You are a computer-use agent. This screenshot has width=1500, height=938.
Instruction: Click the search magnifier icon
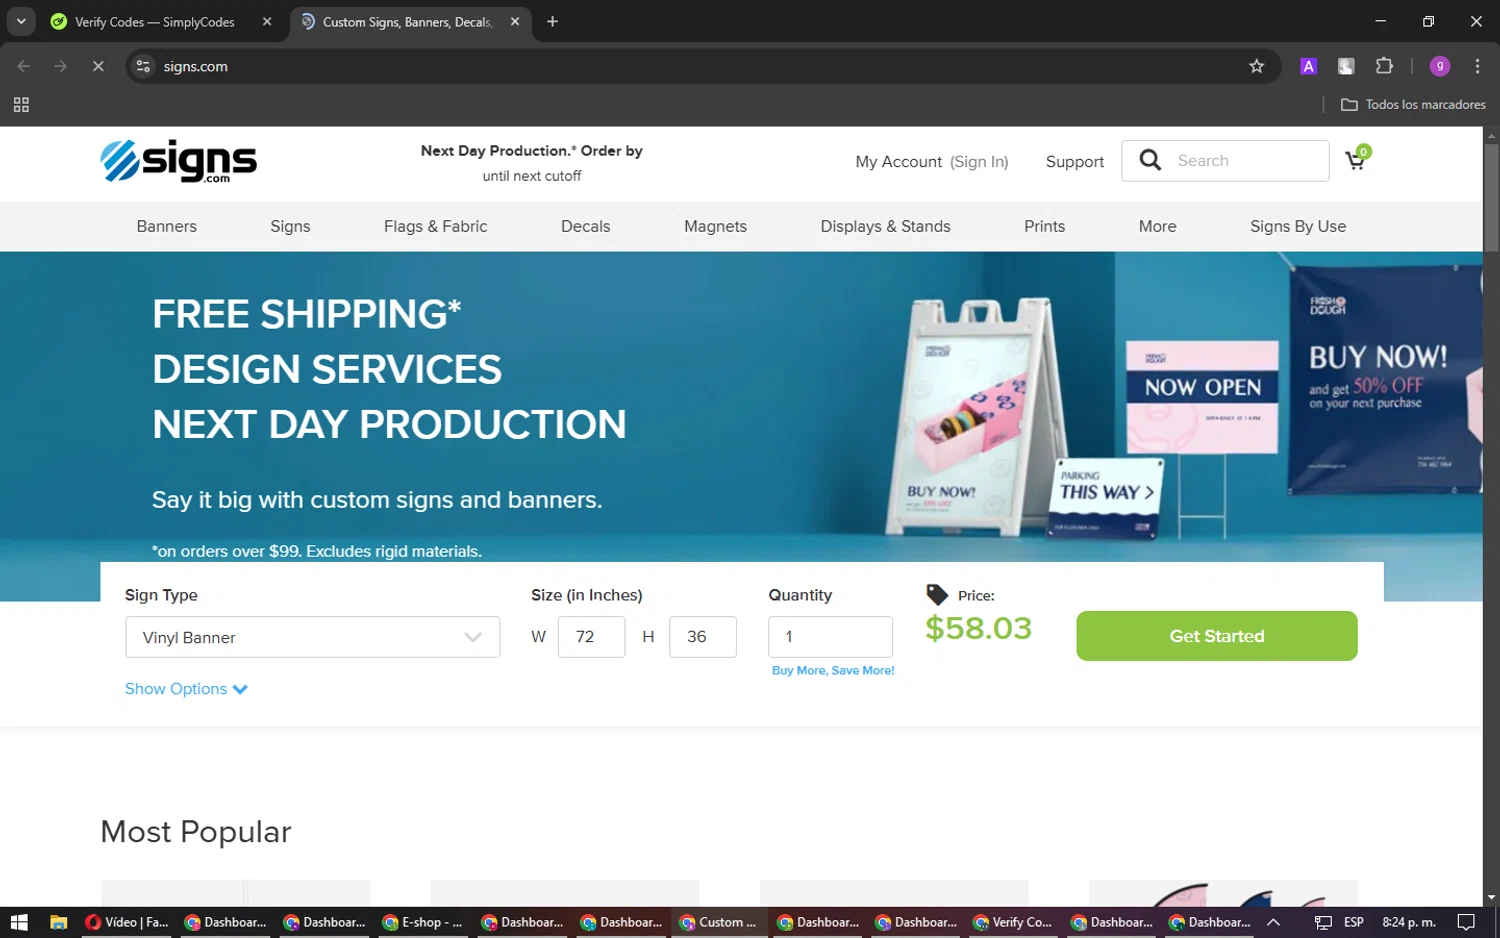point(1150,160)
